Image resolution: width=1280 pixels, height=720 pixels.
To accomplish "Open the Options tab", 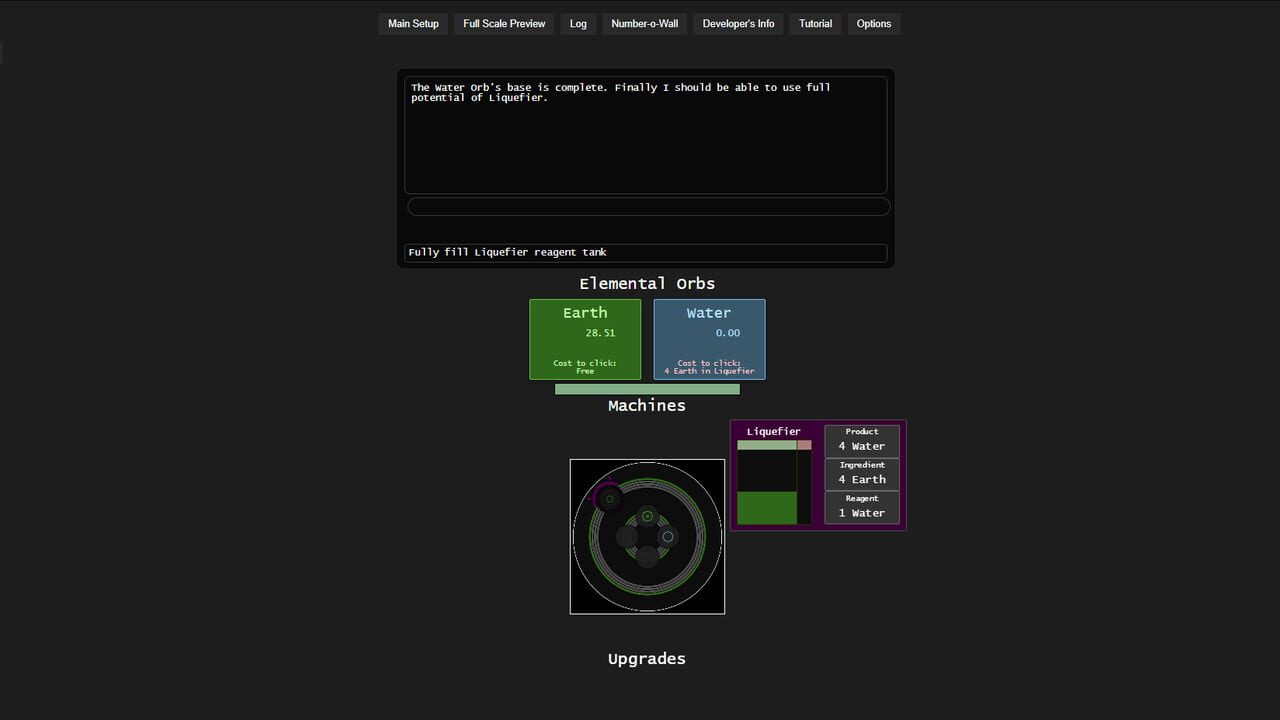I will coord(873,24).
